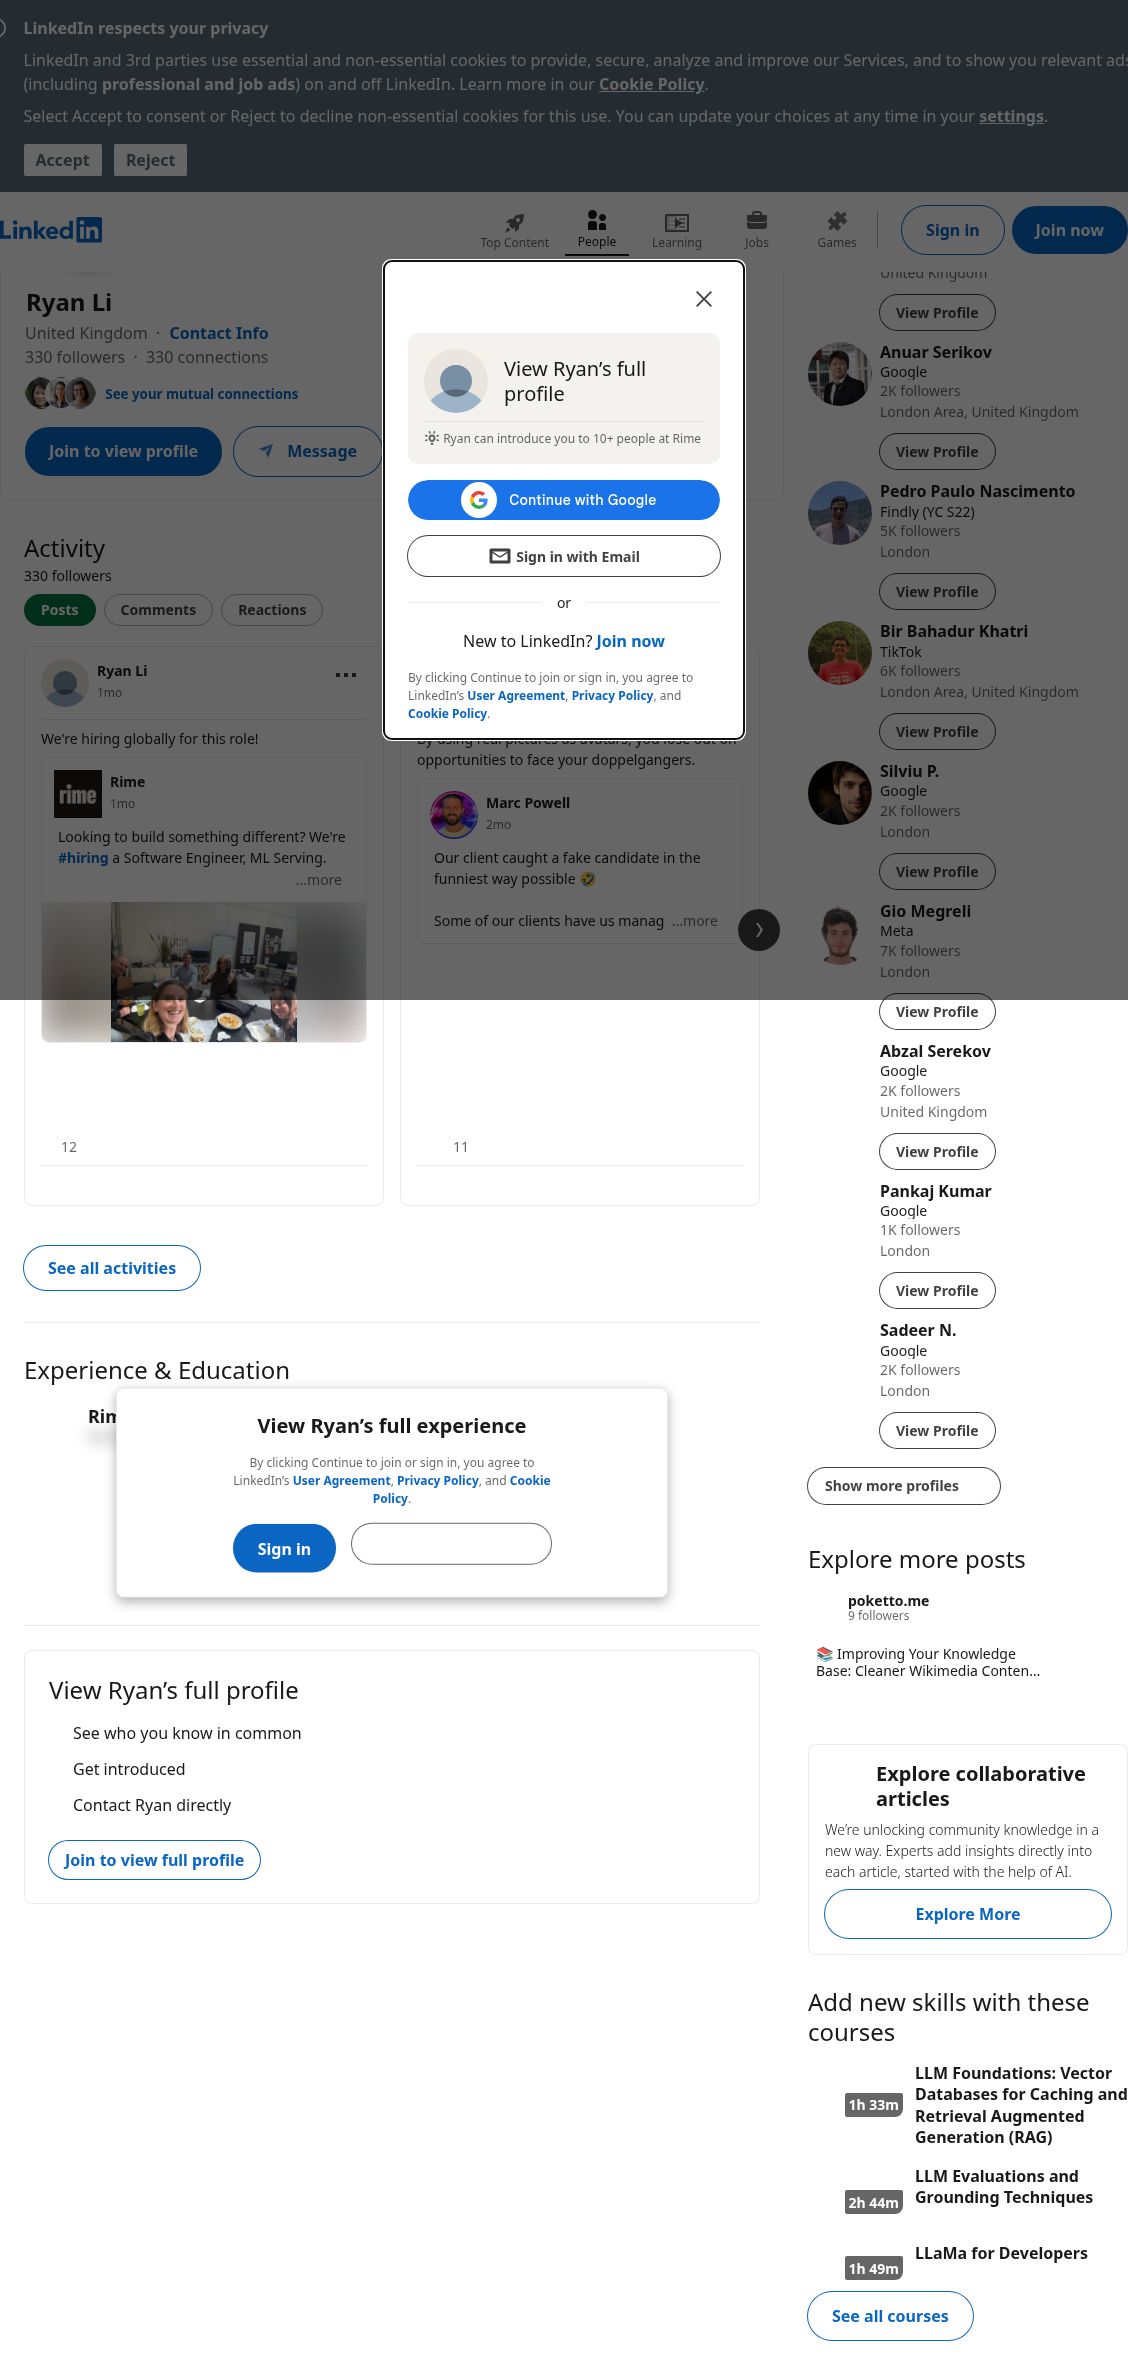Viewport: 1128px width, 2373px height.
Task: Open the Games puzzle icon
Action: click(837, 221)
